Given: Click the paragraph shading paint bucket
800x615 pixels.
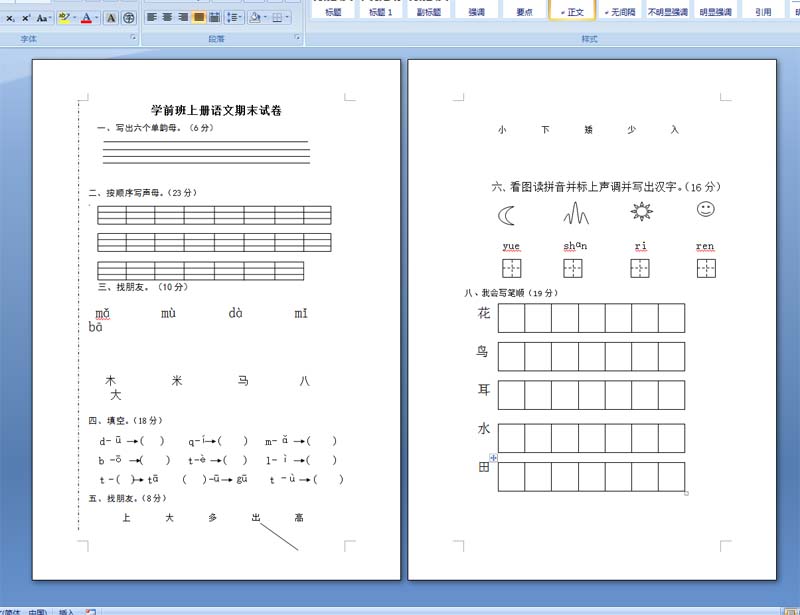Looking at the screenshot, I should coord(255,18).
